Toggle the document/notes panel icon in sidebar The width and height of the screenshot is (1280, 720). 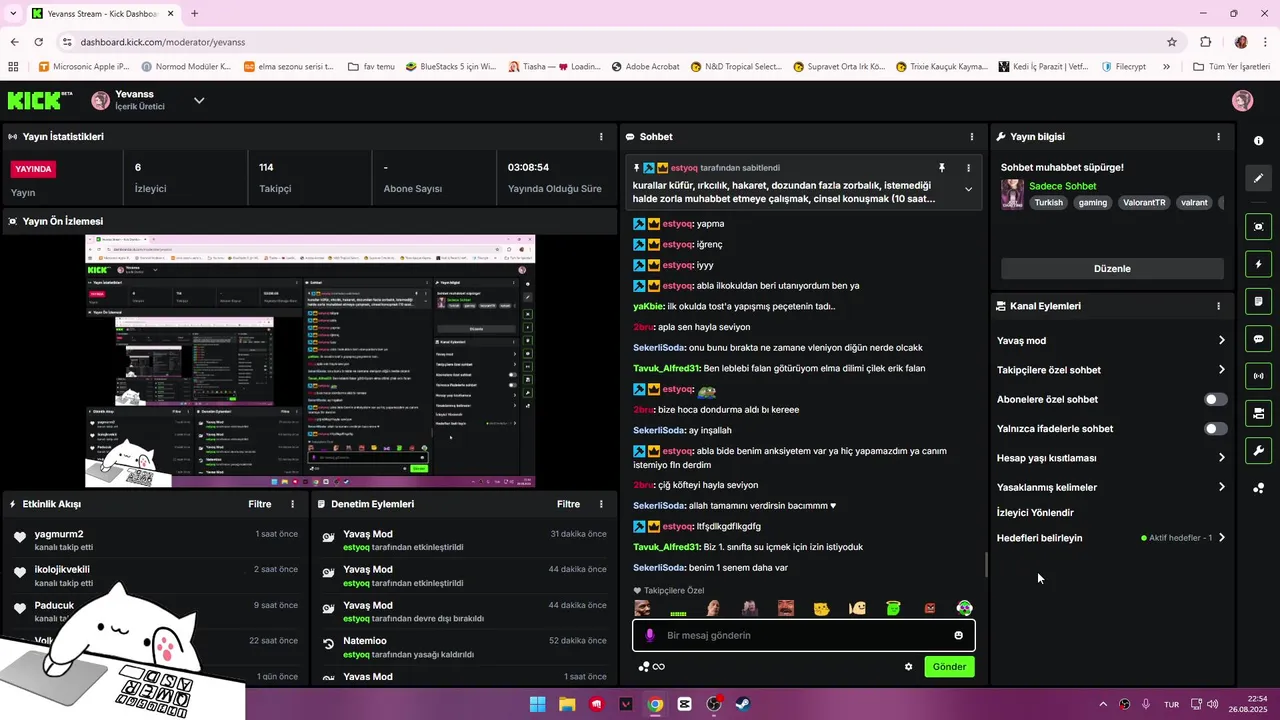[x=1258, y=301]
